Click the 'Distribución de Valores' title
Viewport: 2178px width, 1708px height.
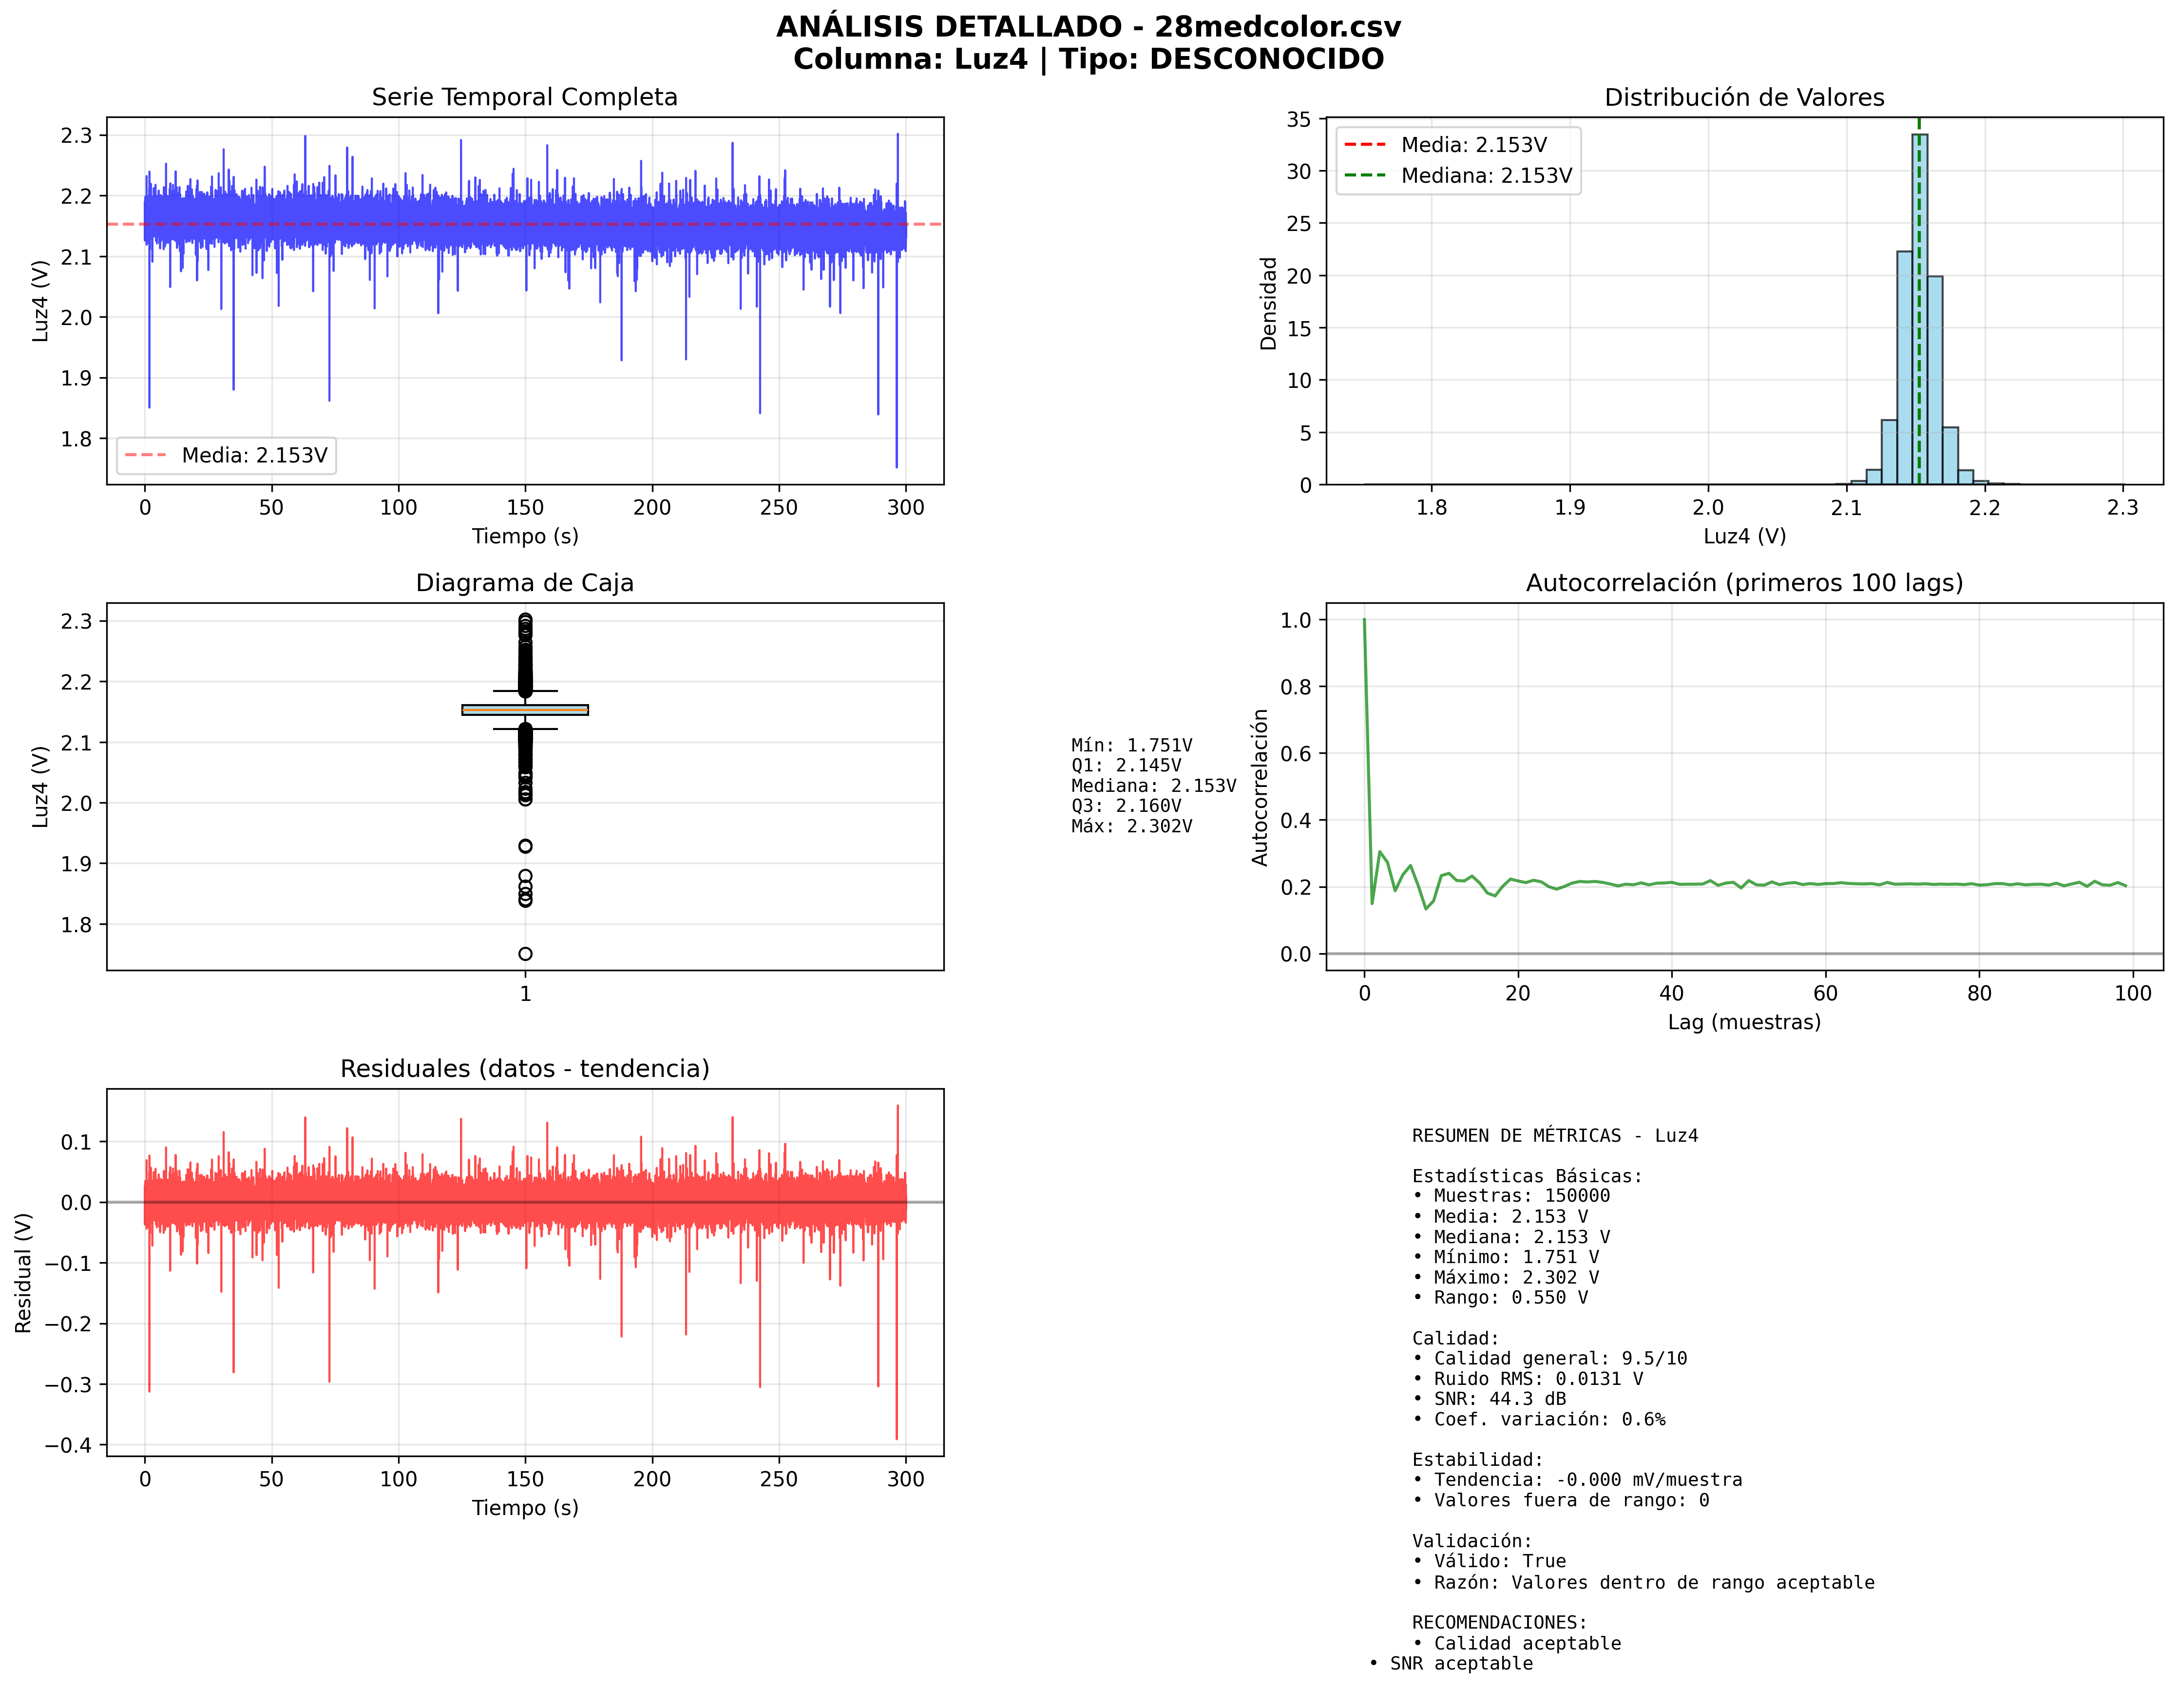point(1743,97)
